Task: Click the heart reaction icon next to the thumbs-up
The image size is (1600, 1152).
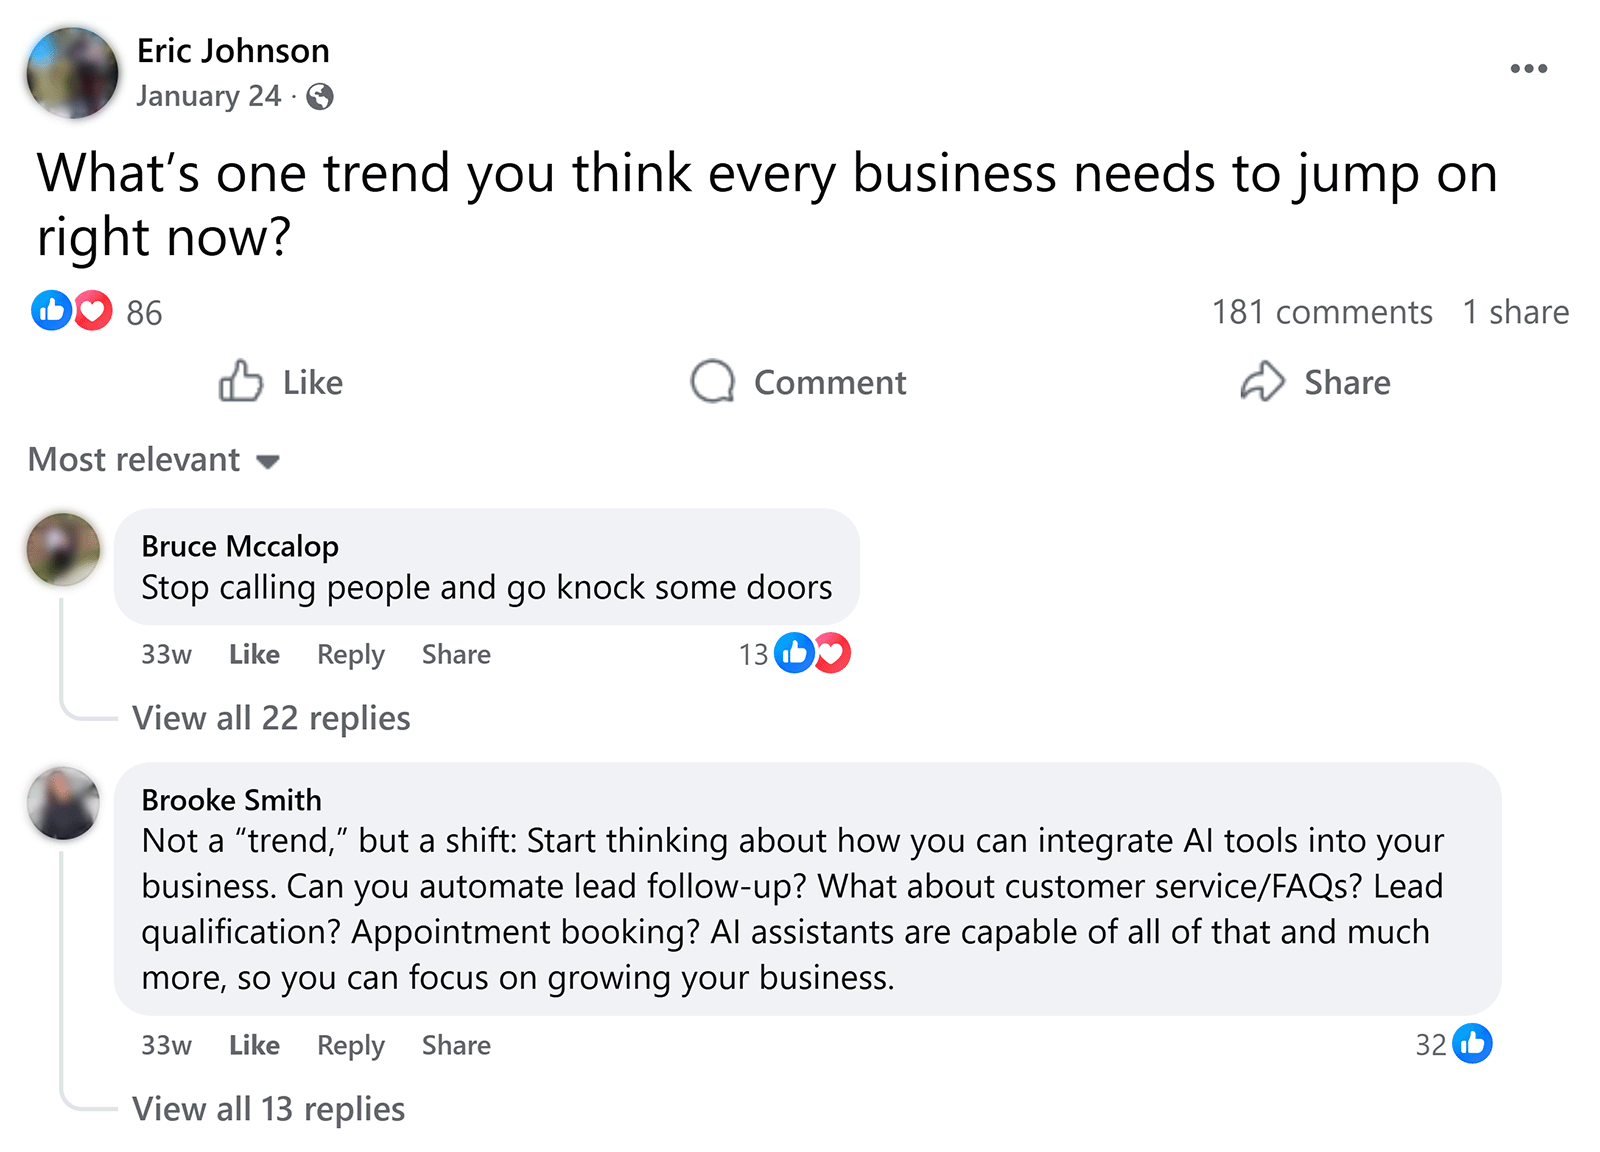Action: (91, 311)
